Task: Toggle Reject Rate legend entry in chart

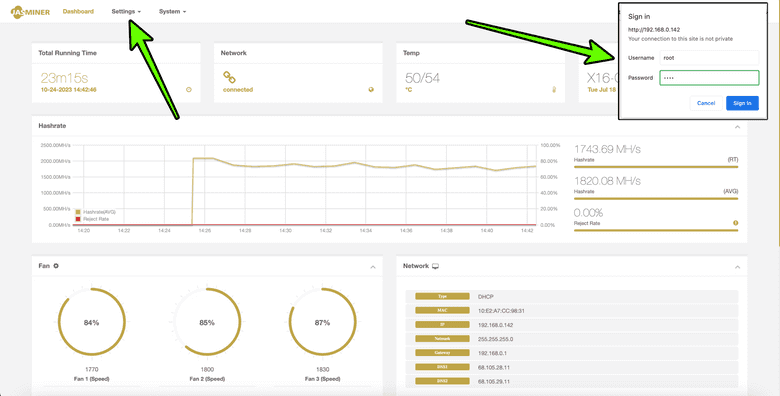Action: point(92,219)
